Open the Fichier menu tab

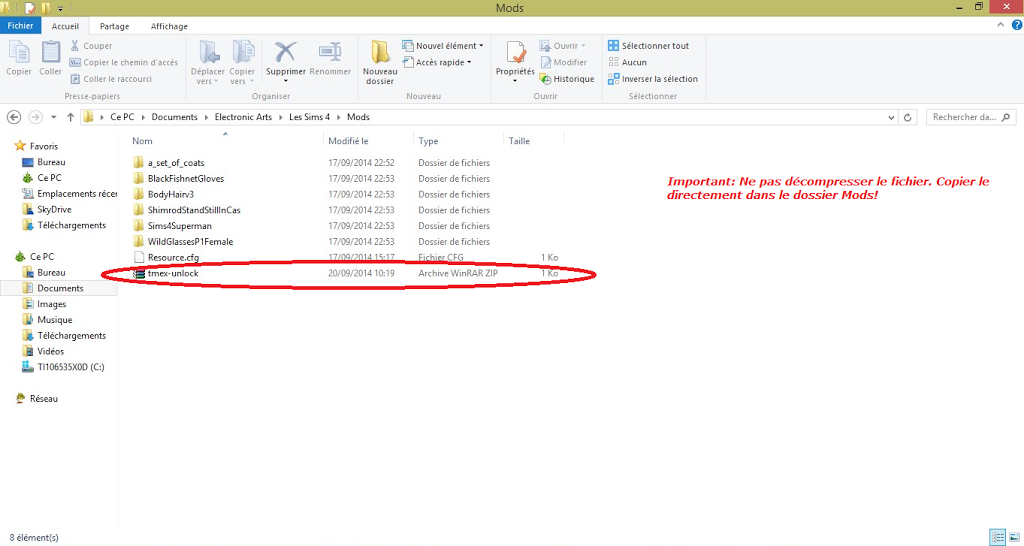pyautogui.click(x=20, y=26)
